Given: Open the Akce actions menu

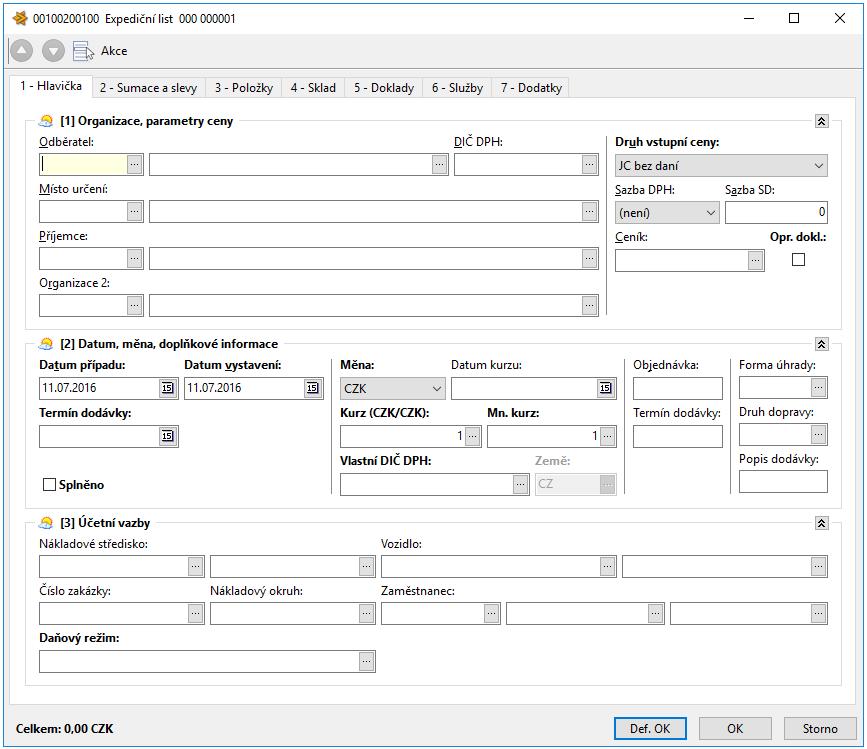Looking at the screenshot, I should [100, 51].
